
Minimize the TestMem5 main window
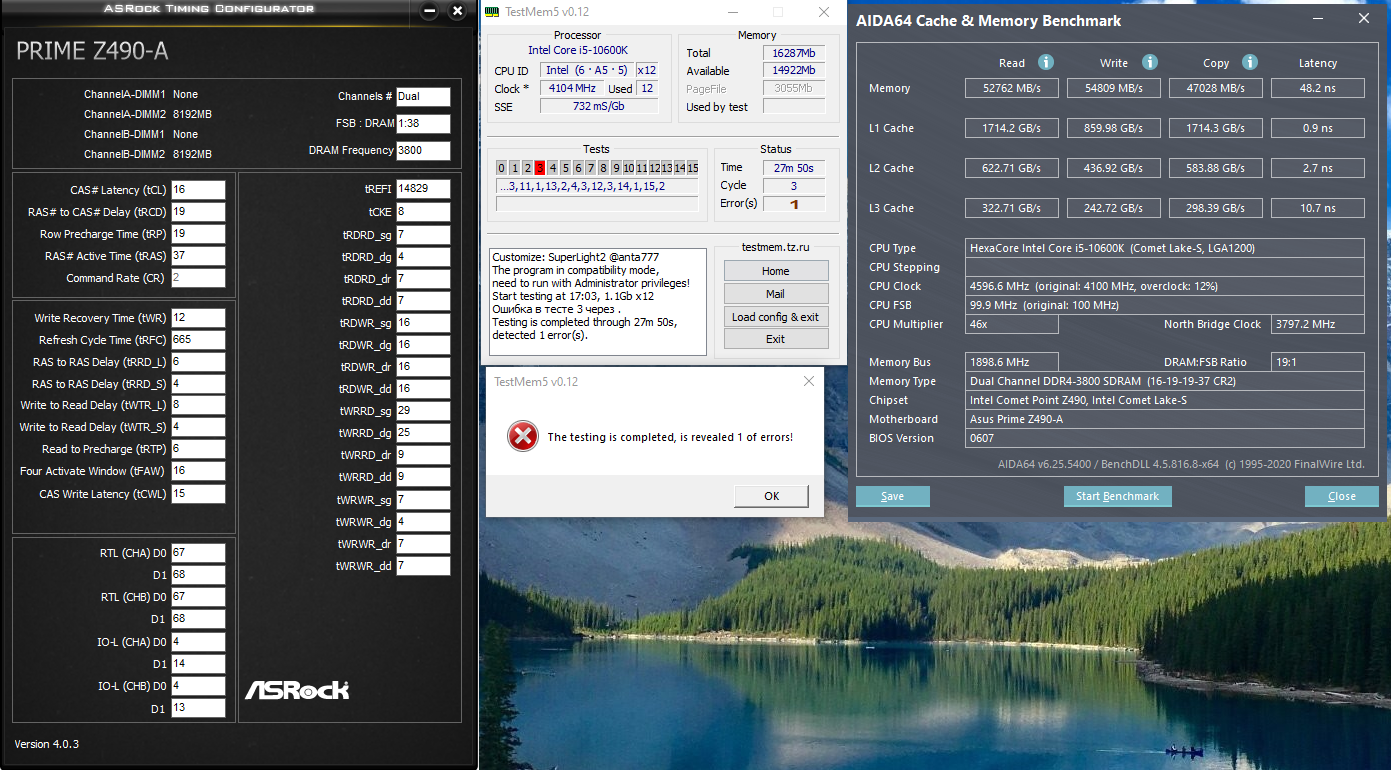click(x=731, y=12)
